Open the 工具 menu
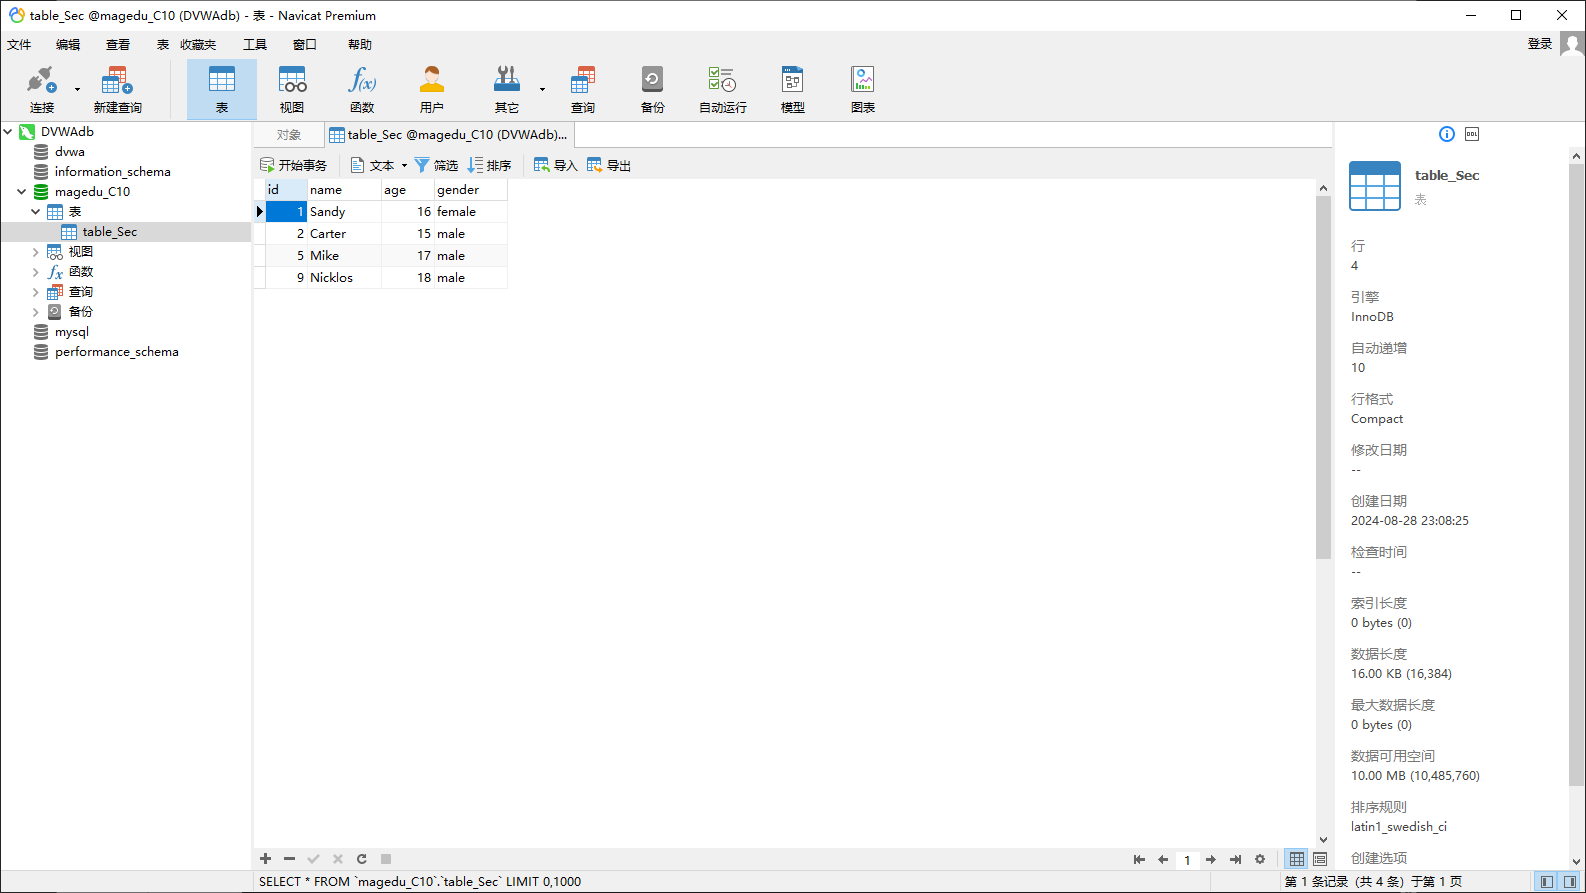Screen dimensions: 1586x893 pos(255,45)
